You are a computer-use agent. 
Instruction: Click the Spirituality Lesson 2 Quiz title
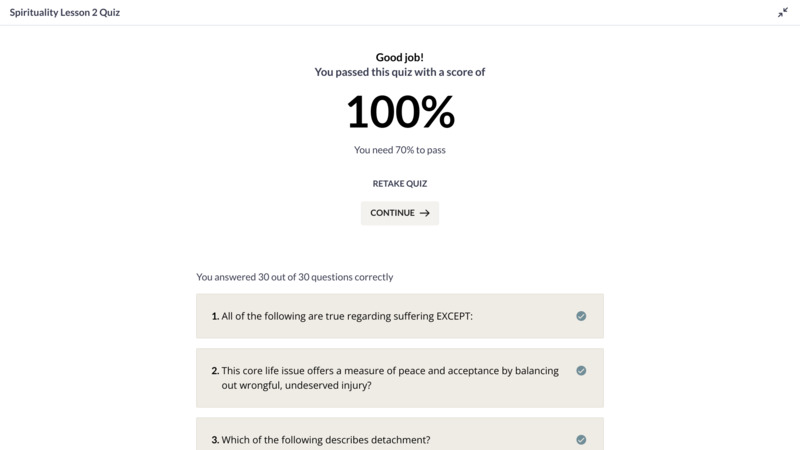point(65,12)
